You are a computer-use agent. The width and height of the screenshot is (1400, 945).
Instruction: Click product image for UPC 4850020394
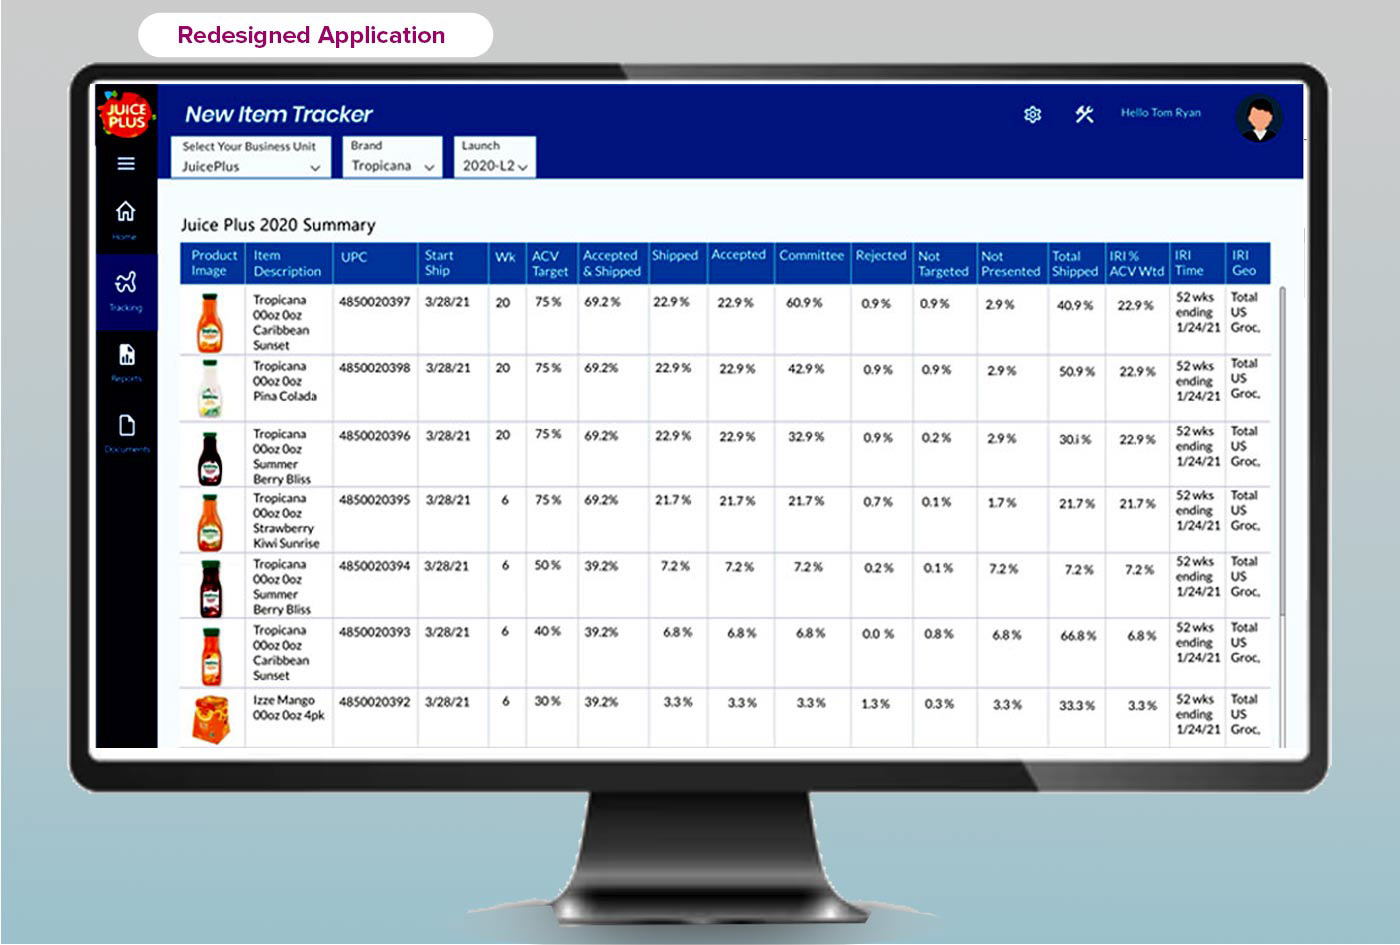(210, 588)
